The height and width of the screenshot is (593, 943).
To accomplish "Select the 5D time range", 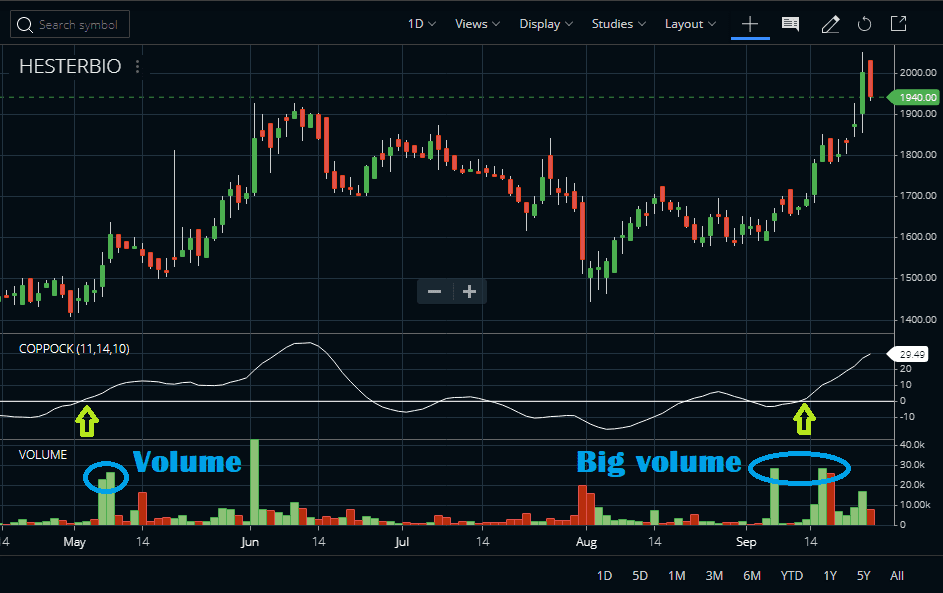I will coord(640,576).
